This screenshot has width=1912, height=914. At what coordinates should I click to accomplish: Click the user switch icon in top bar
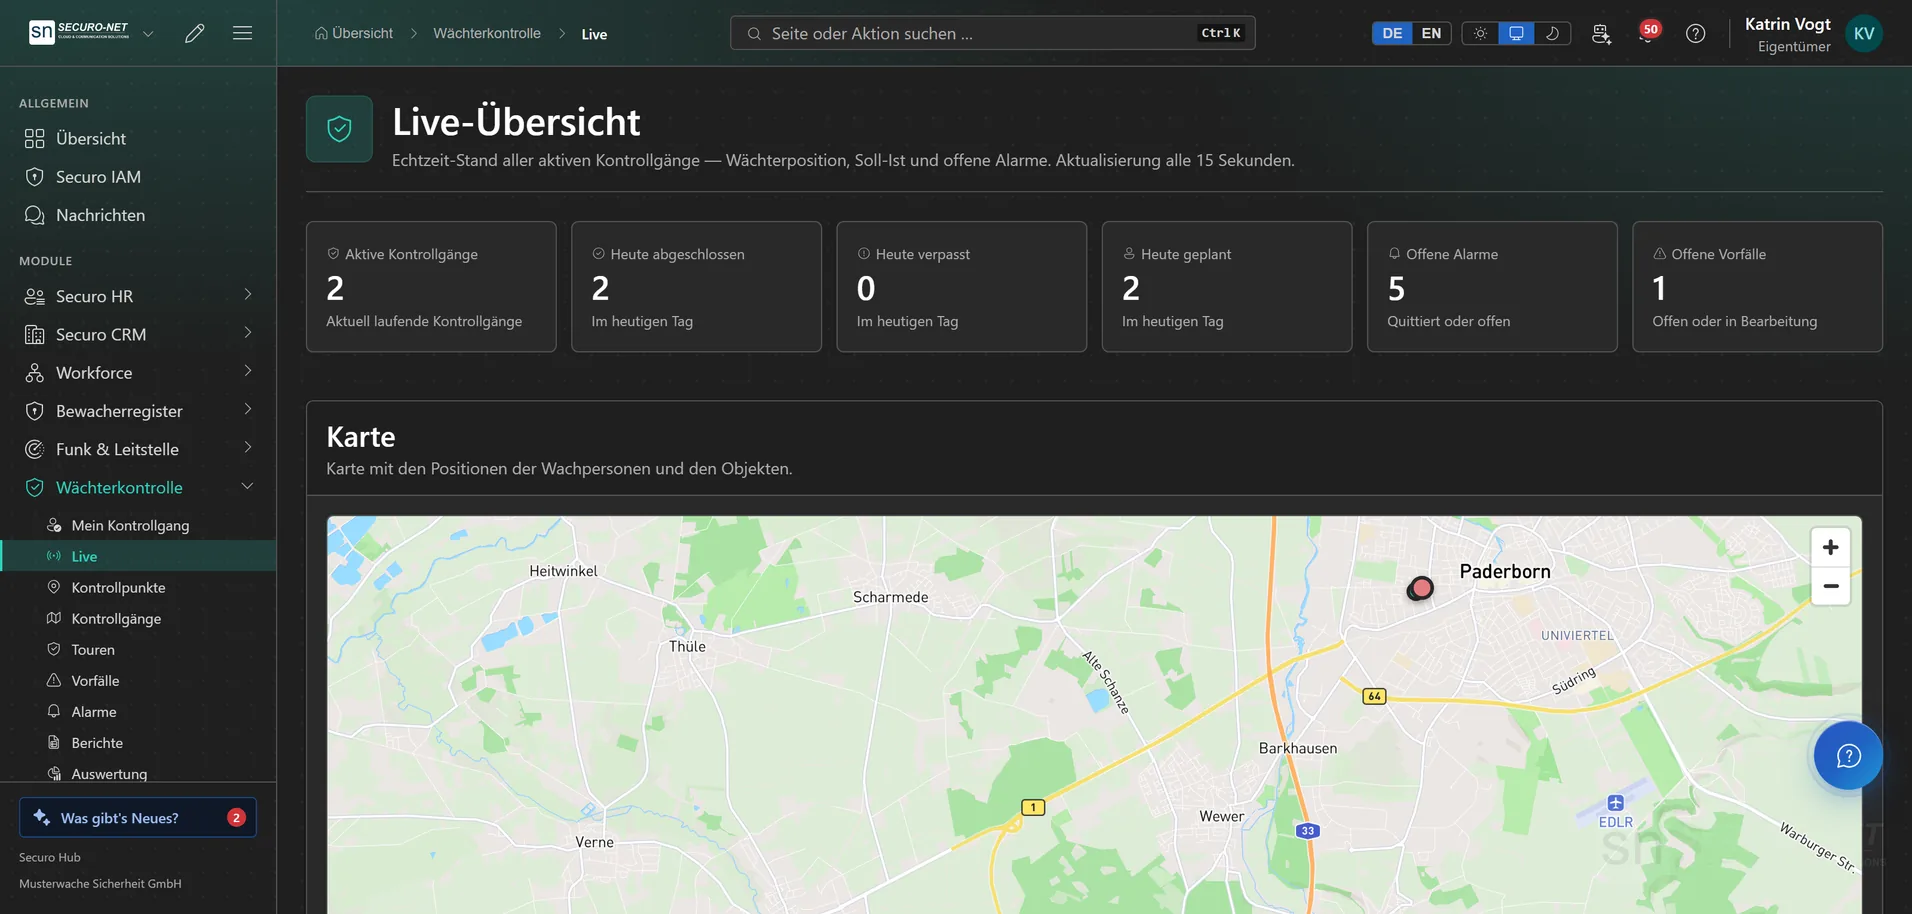[1601, 33]
